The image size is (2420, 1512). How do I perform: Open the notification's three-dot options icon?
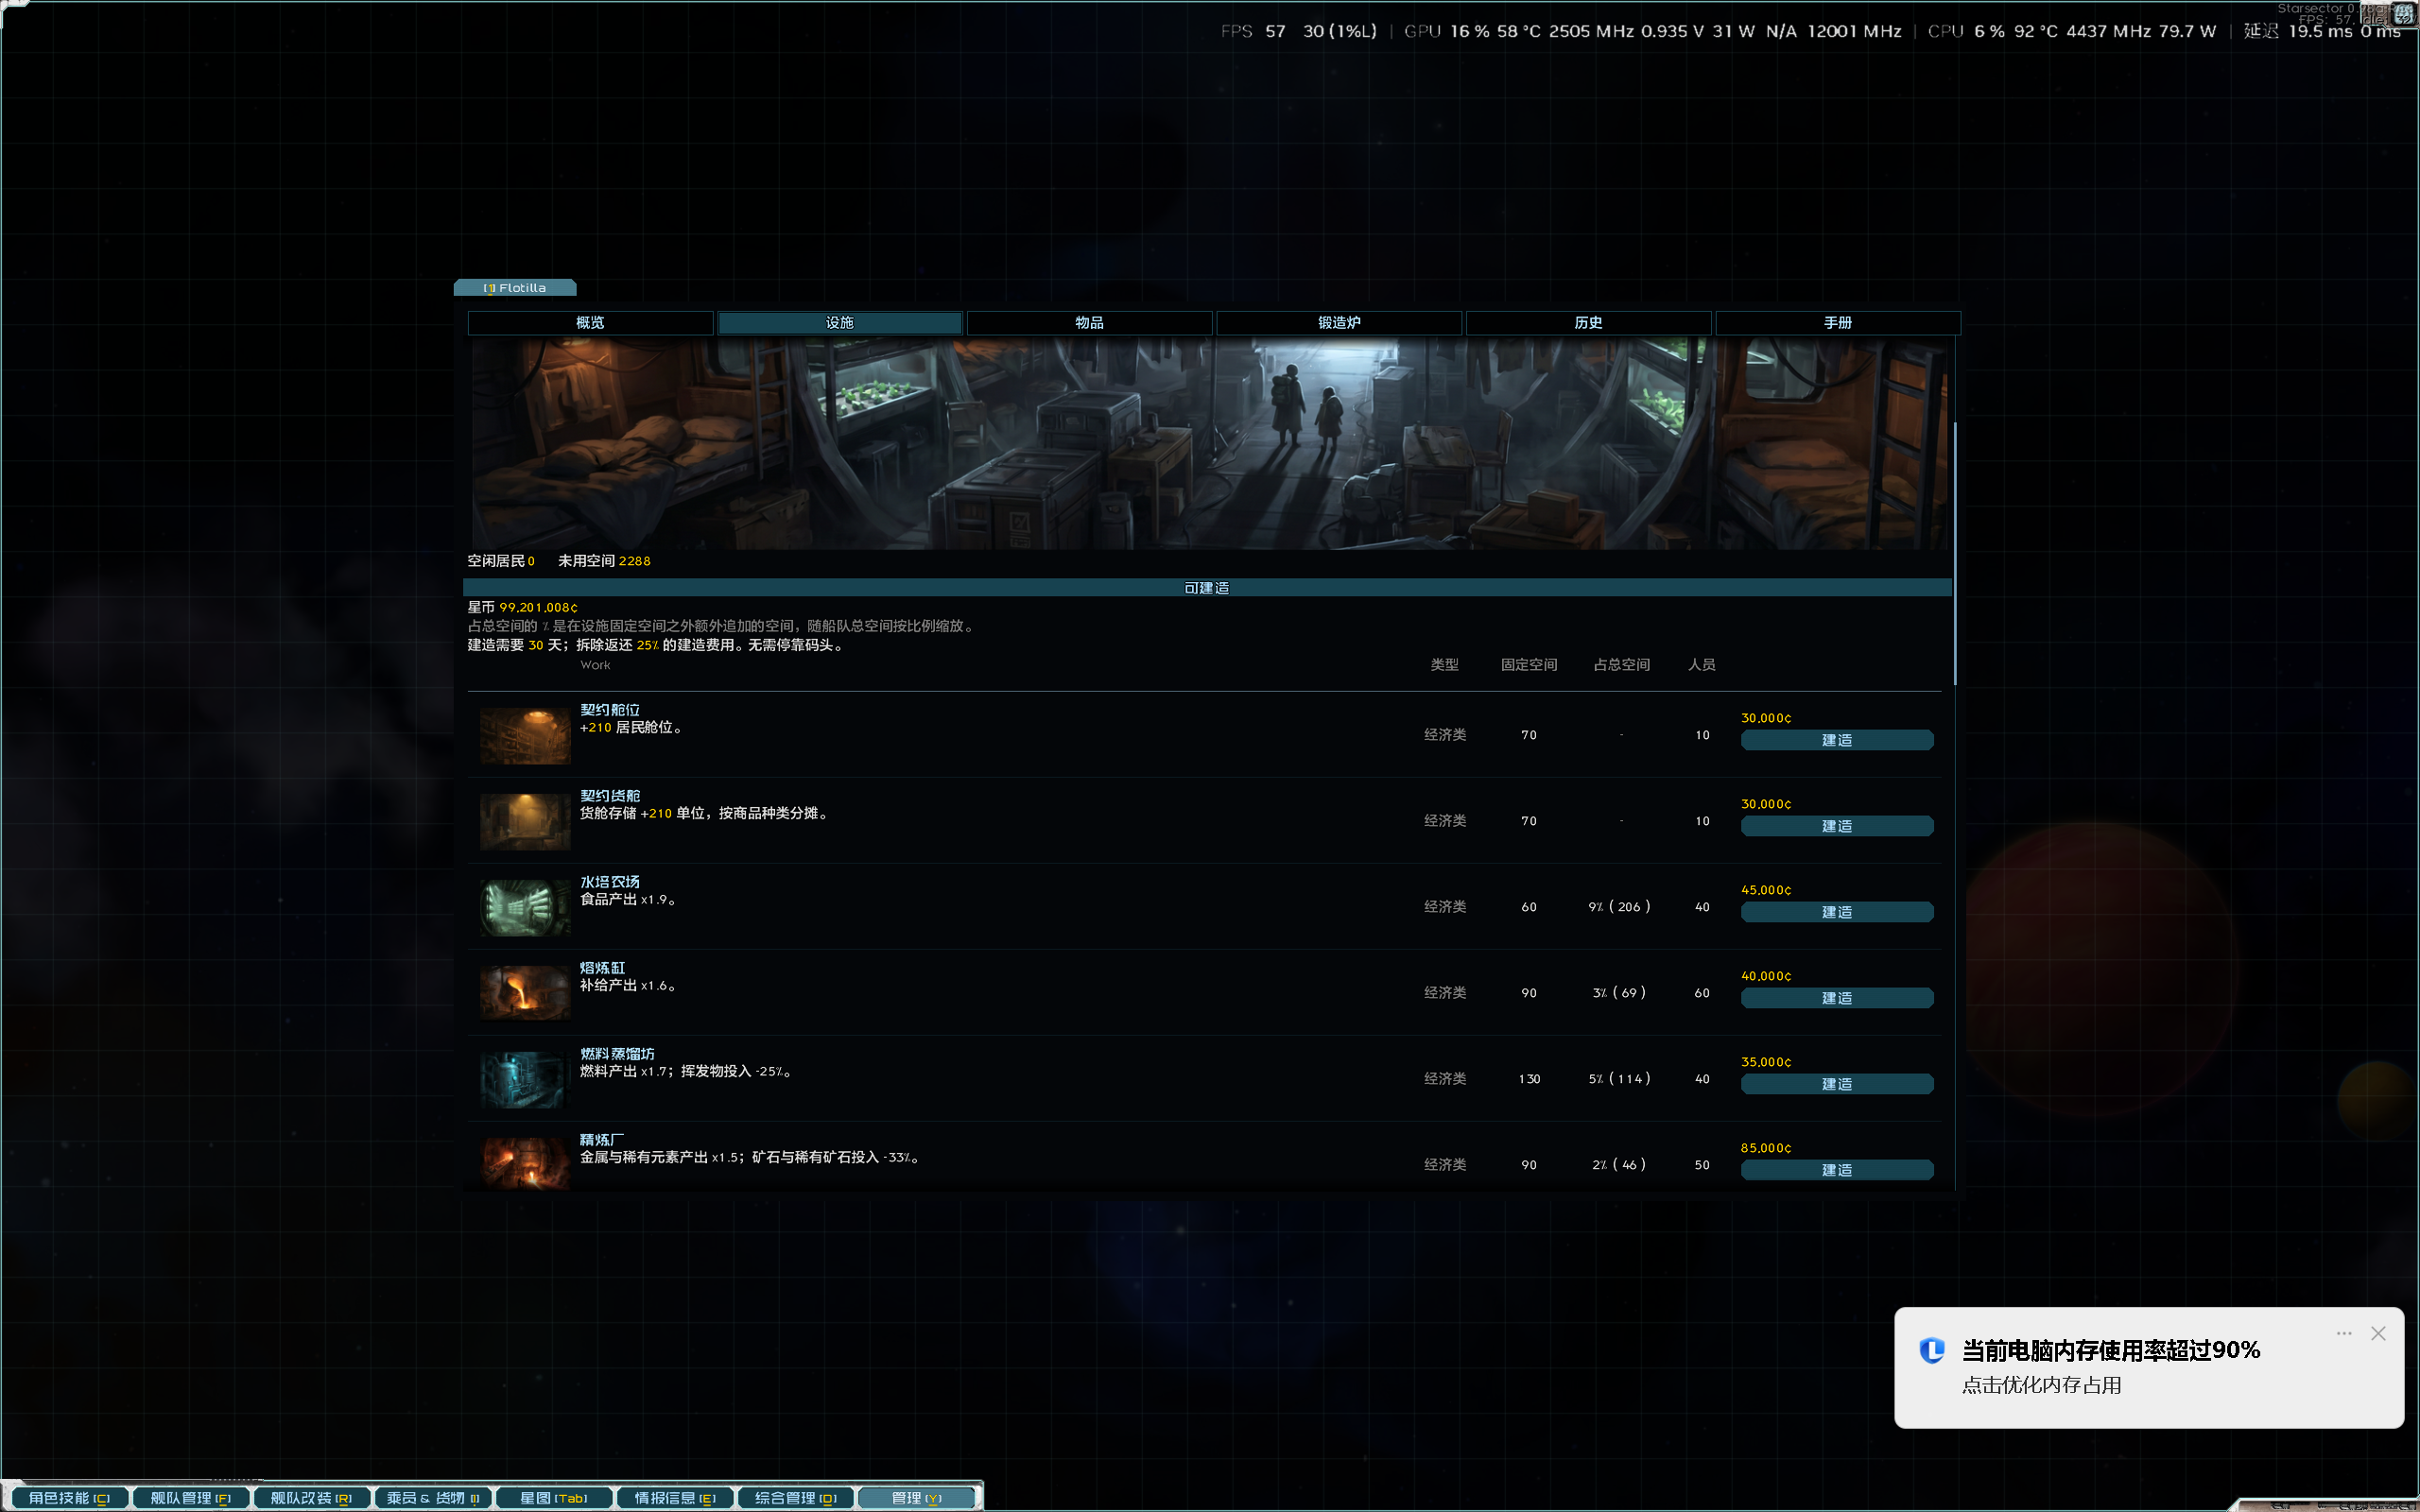click(x=2344, y=1333)
